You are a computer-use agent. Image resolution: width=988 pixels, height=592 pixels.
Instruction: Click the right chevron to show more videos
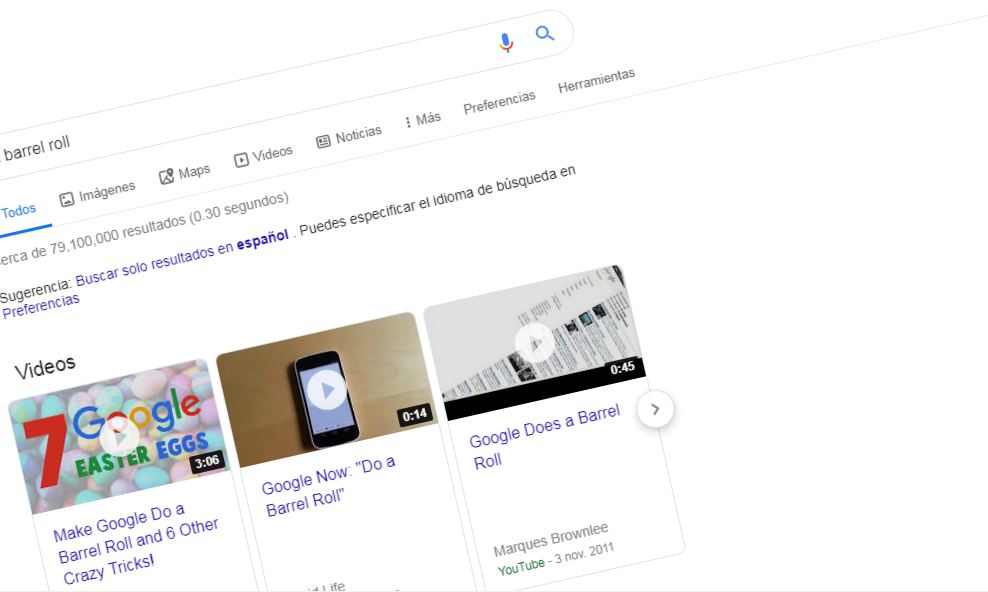click(655, 409)
